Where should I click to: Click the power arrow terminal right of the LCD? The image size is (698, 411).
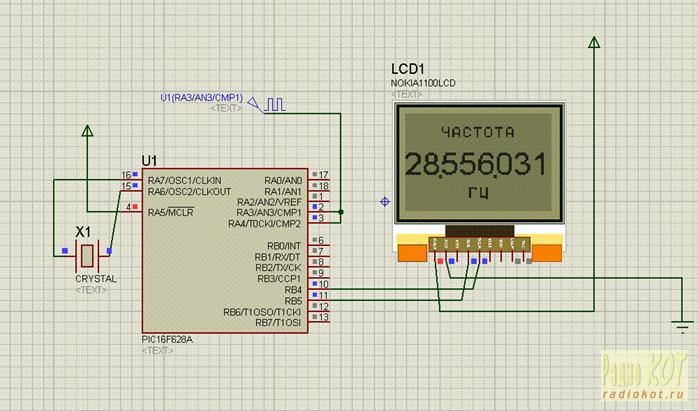[x=593, y=43]
